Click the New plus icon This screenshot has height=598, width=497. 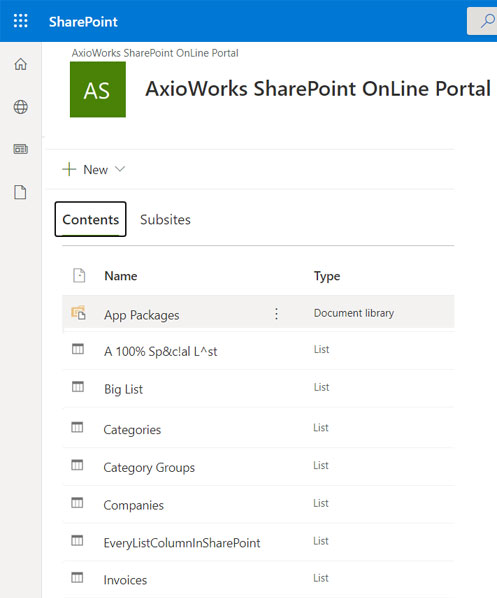pos(69,169)
